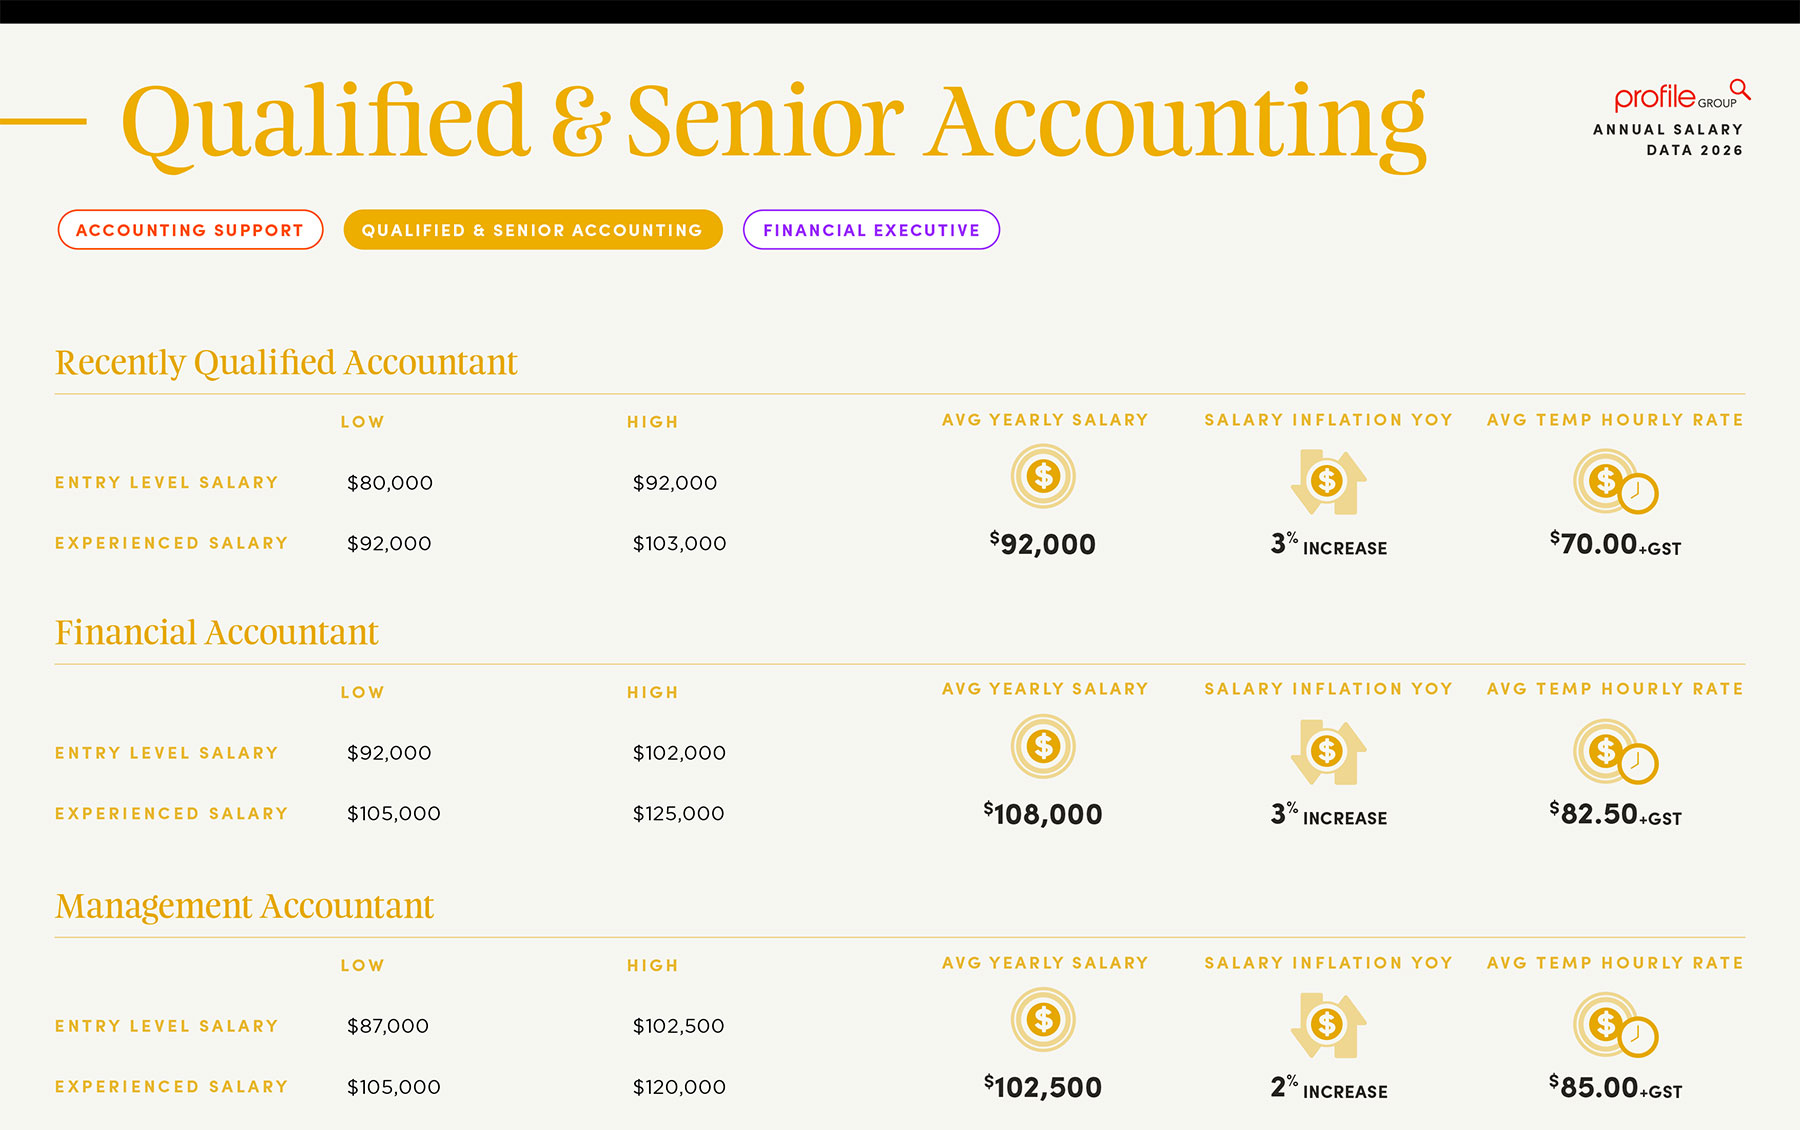Screen dimensions: 1800x1130
Task: Click the Recently Qualified Accountant heading
Action: click(286, 362)
